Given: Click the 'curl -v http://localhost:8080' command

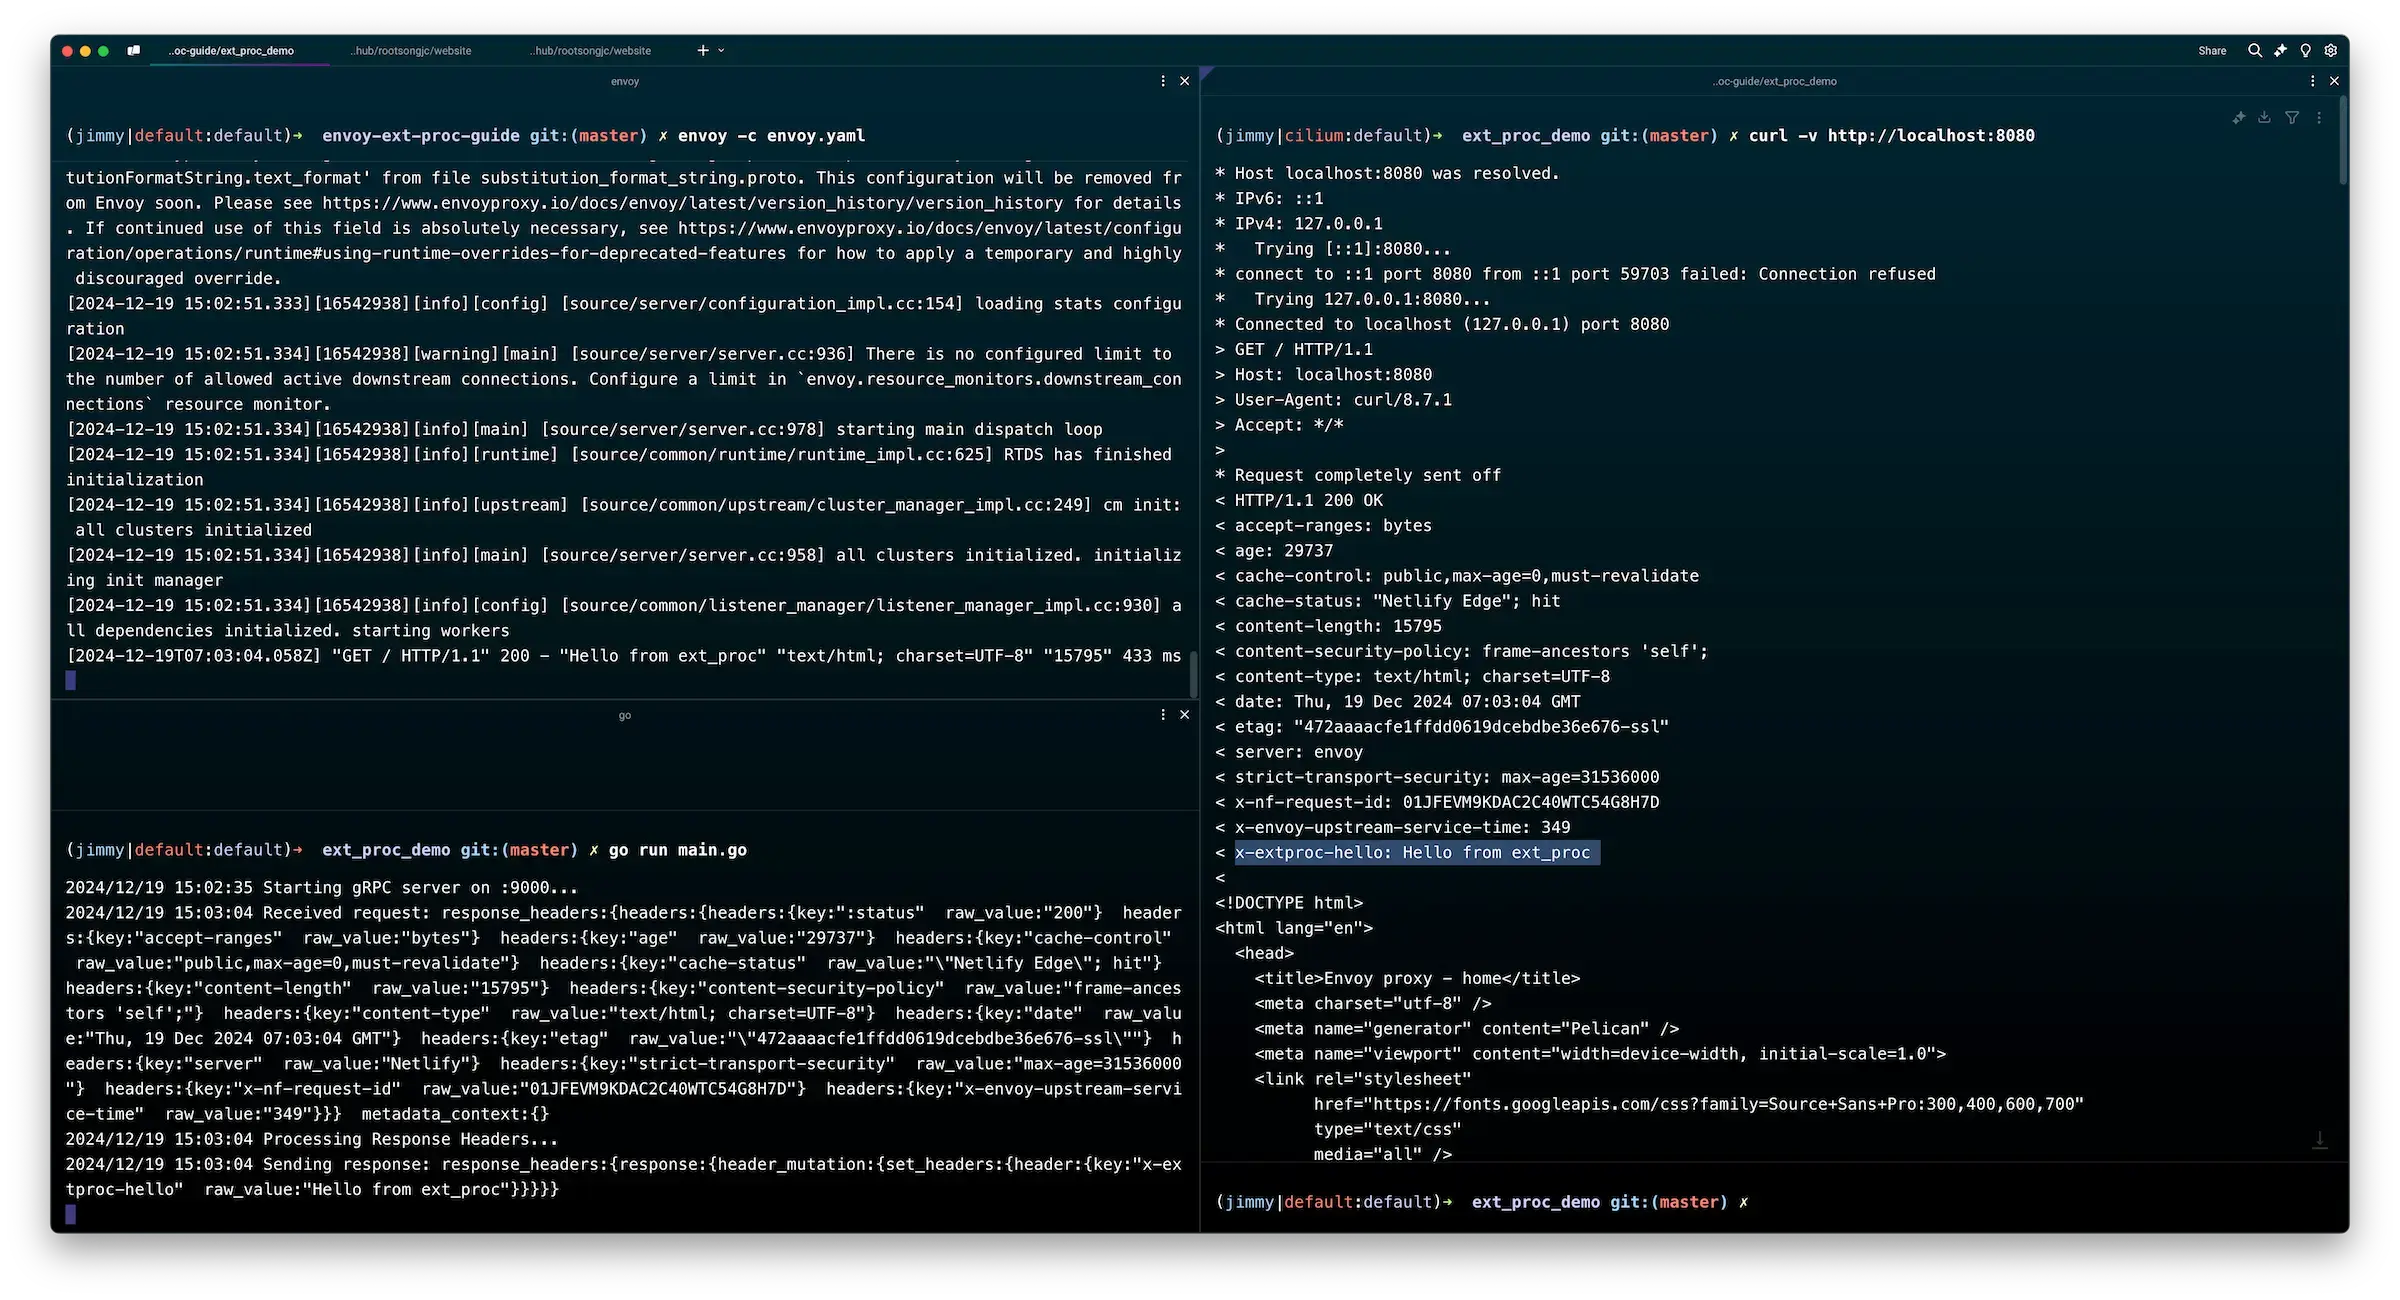Looking at the screenshot, I should coord(1891,136).
